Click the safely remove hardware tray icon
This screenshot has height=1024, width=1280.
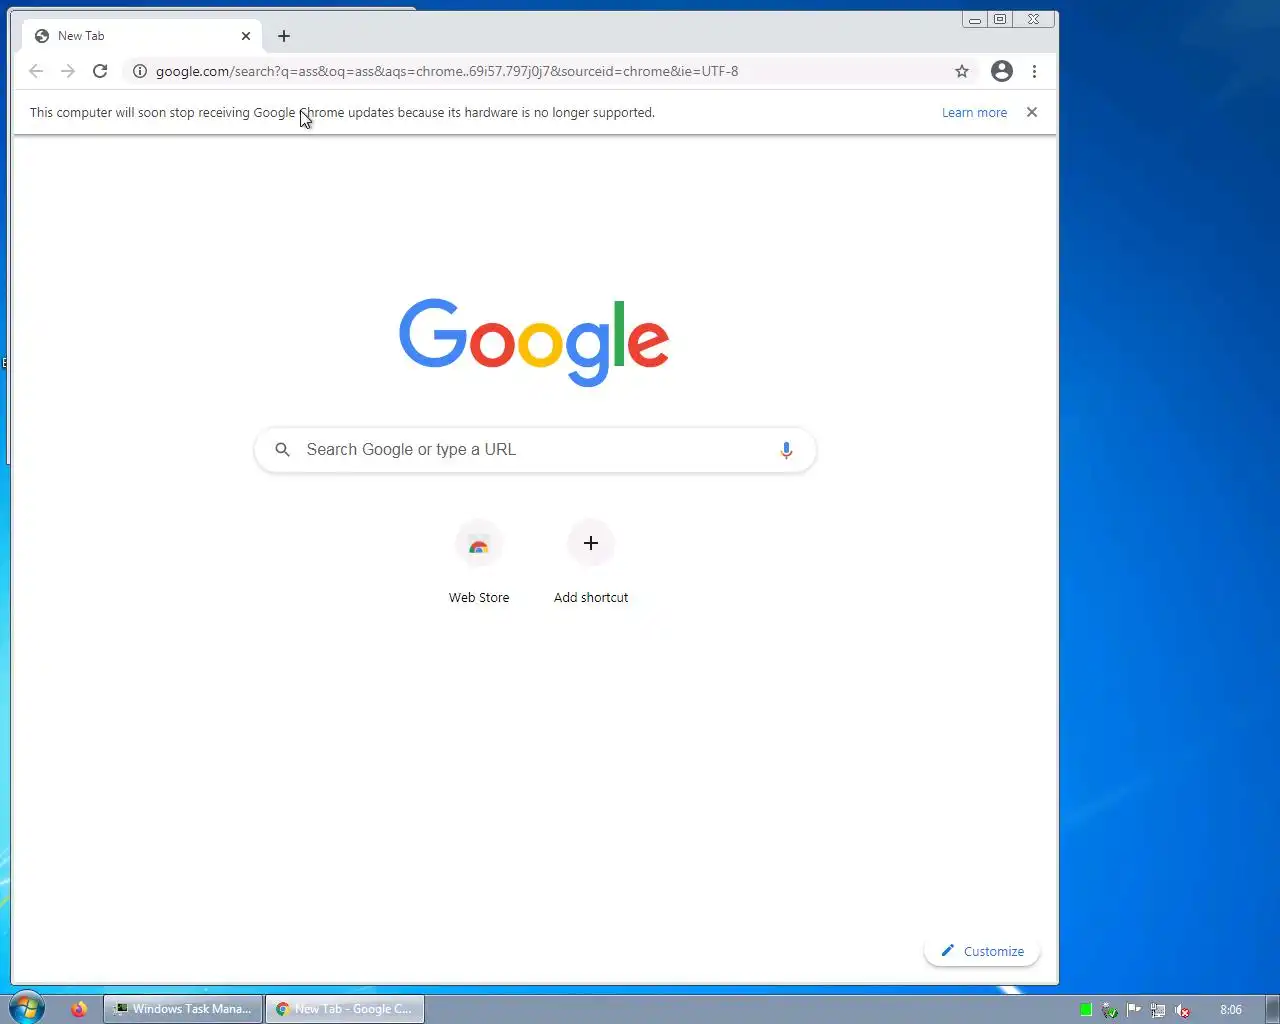pyautogui.click(x=1110, y=1010)
